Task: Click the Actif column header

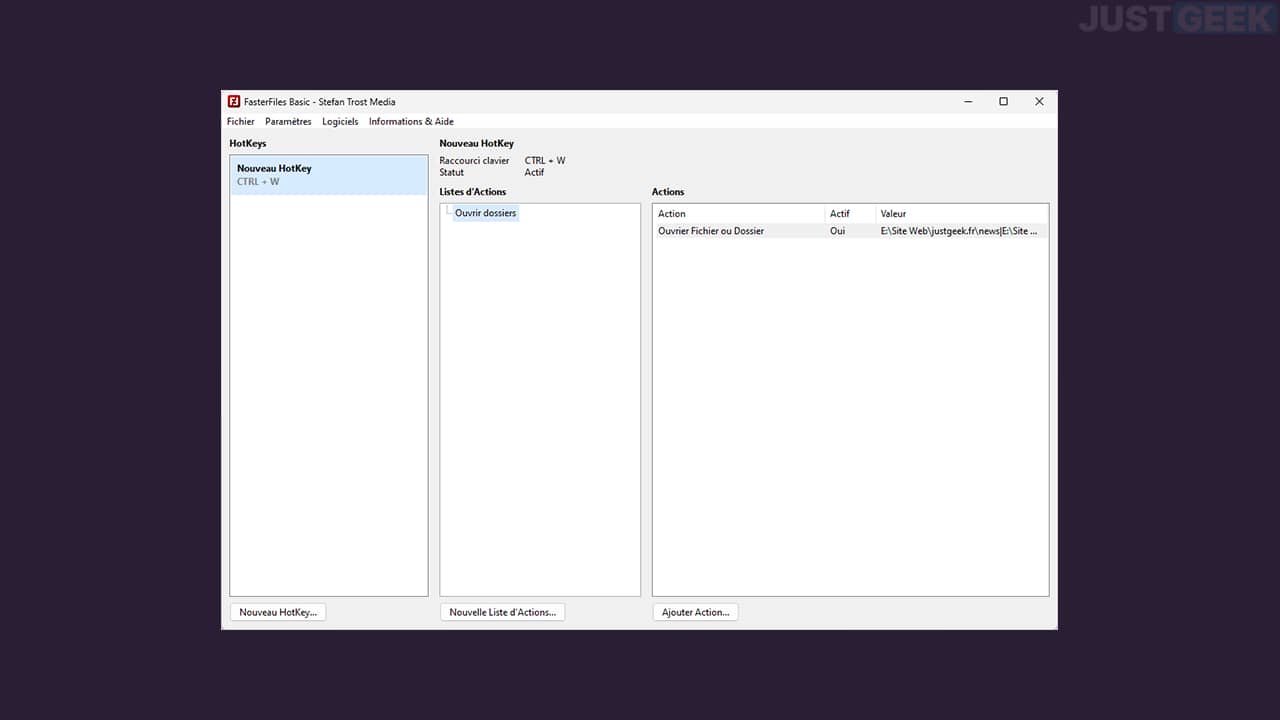Action: pos(850,214)
